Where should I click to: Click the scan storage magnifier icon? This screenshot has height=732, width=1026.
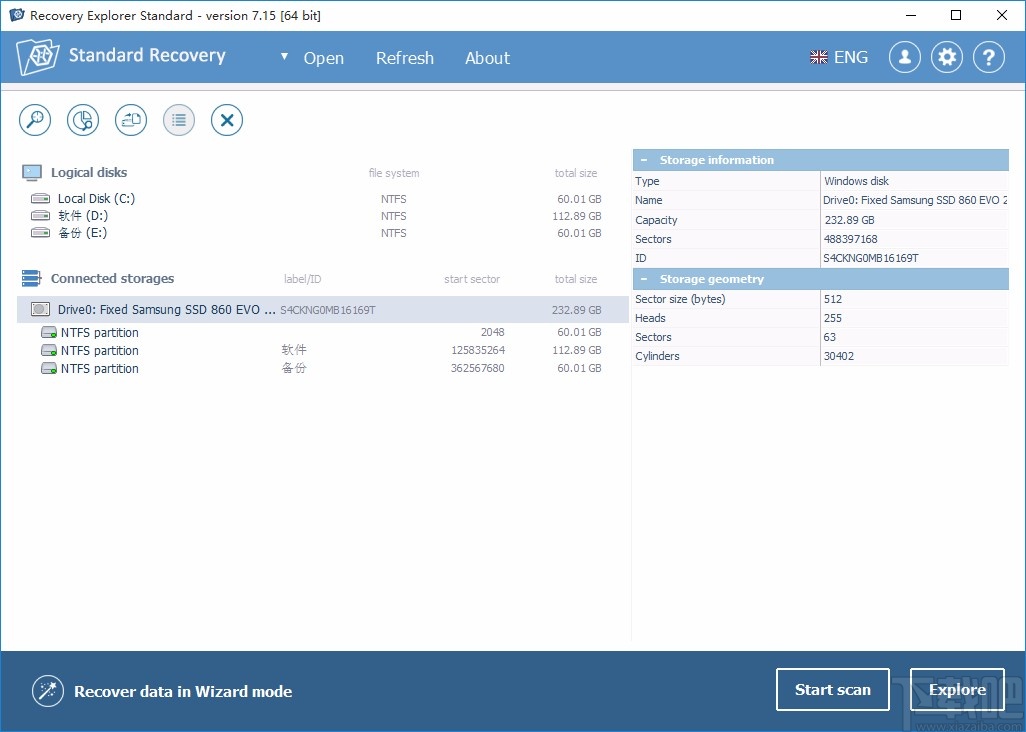[35, 120]
